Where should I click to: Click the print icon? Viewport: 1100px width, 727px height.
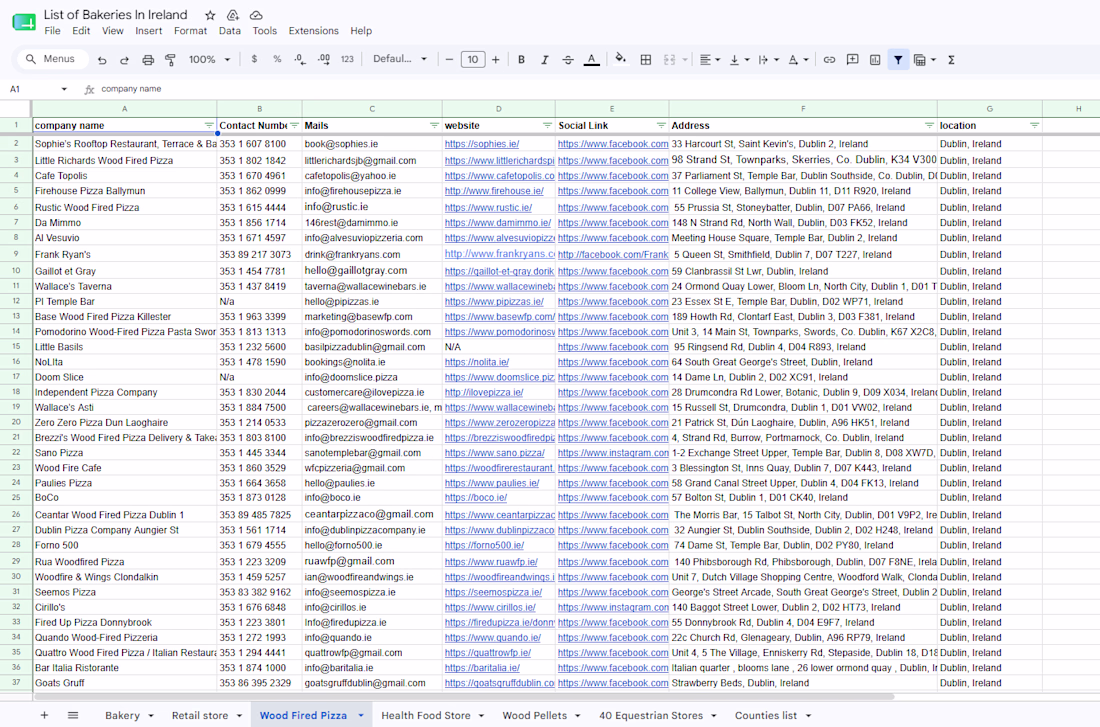coord(148,60)
